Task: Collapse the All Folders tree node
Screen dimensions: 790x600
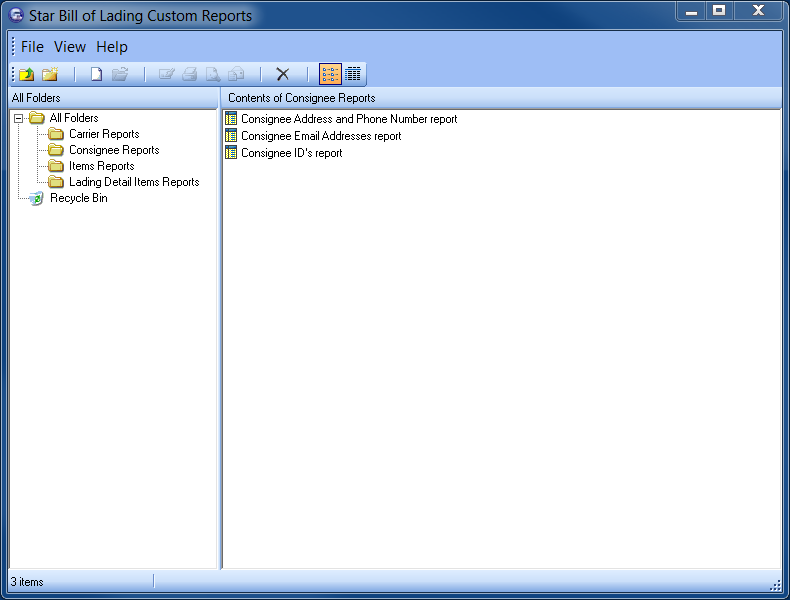Action: [x=19, y=118]
